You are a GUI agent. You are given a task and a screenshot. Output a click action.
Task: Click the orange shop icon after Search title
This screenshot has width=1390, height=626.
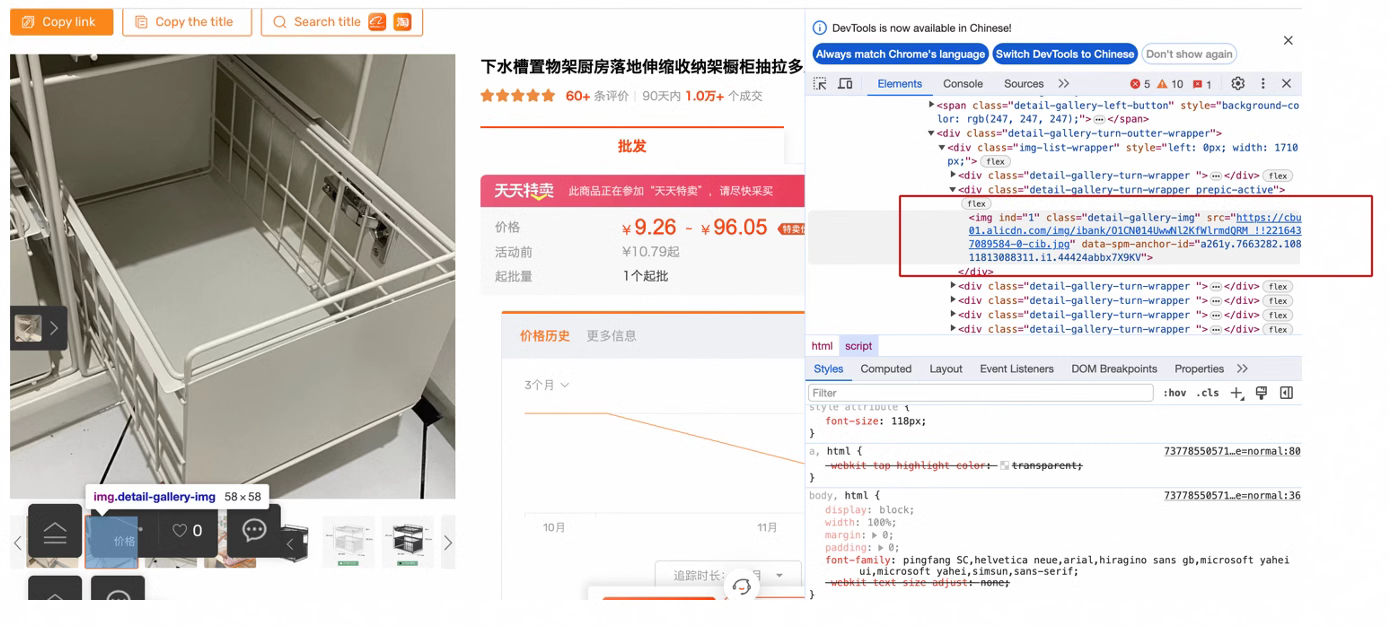pos(377,21)
